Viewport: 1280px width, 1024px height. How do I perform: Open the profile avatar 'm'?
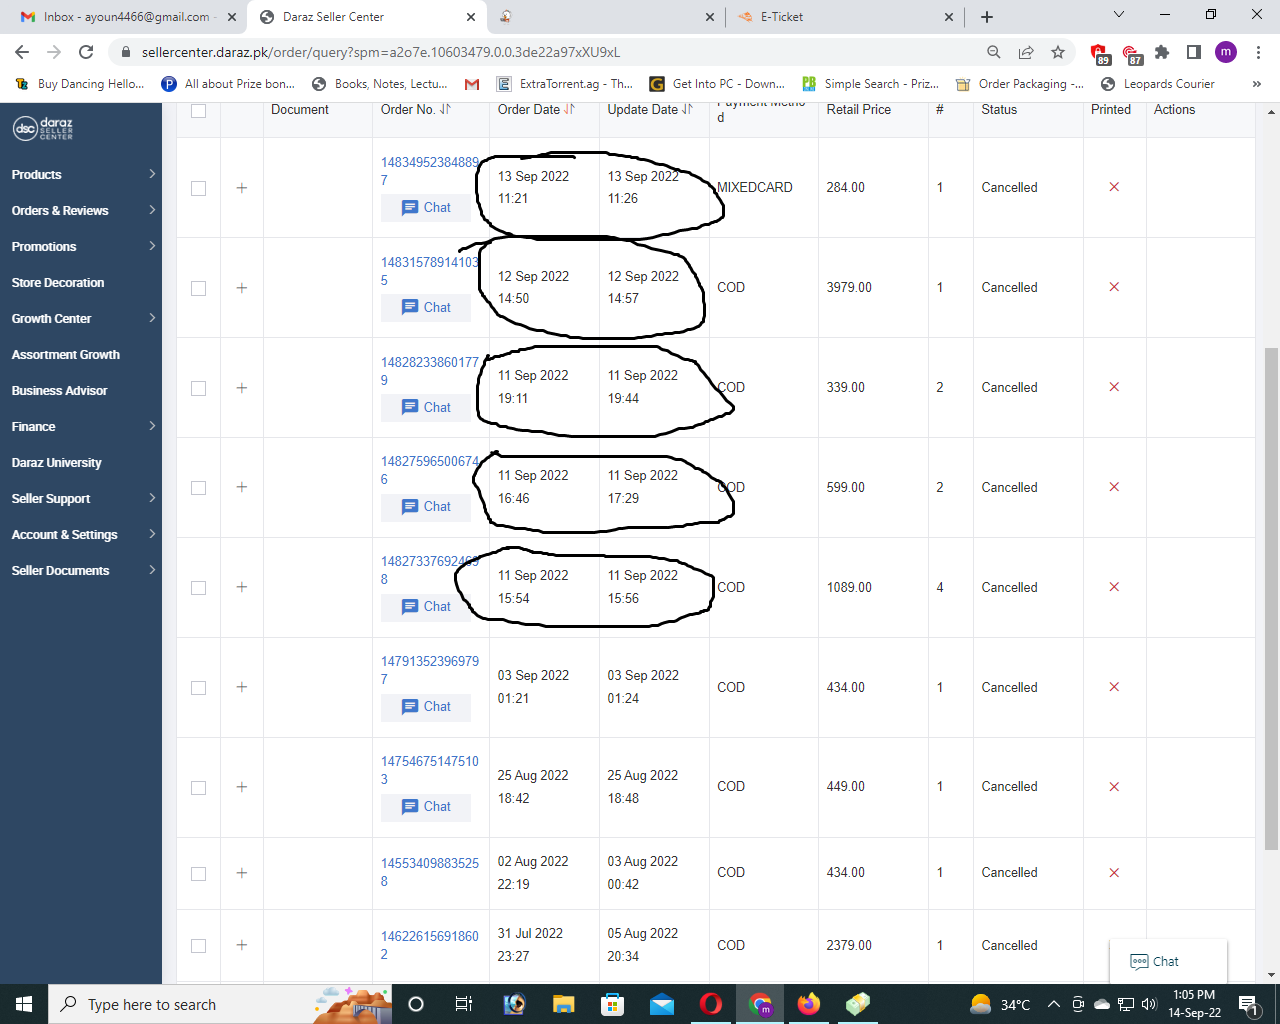click(x=1226, y=52)
